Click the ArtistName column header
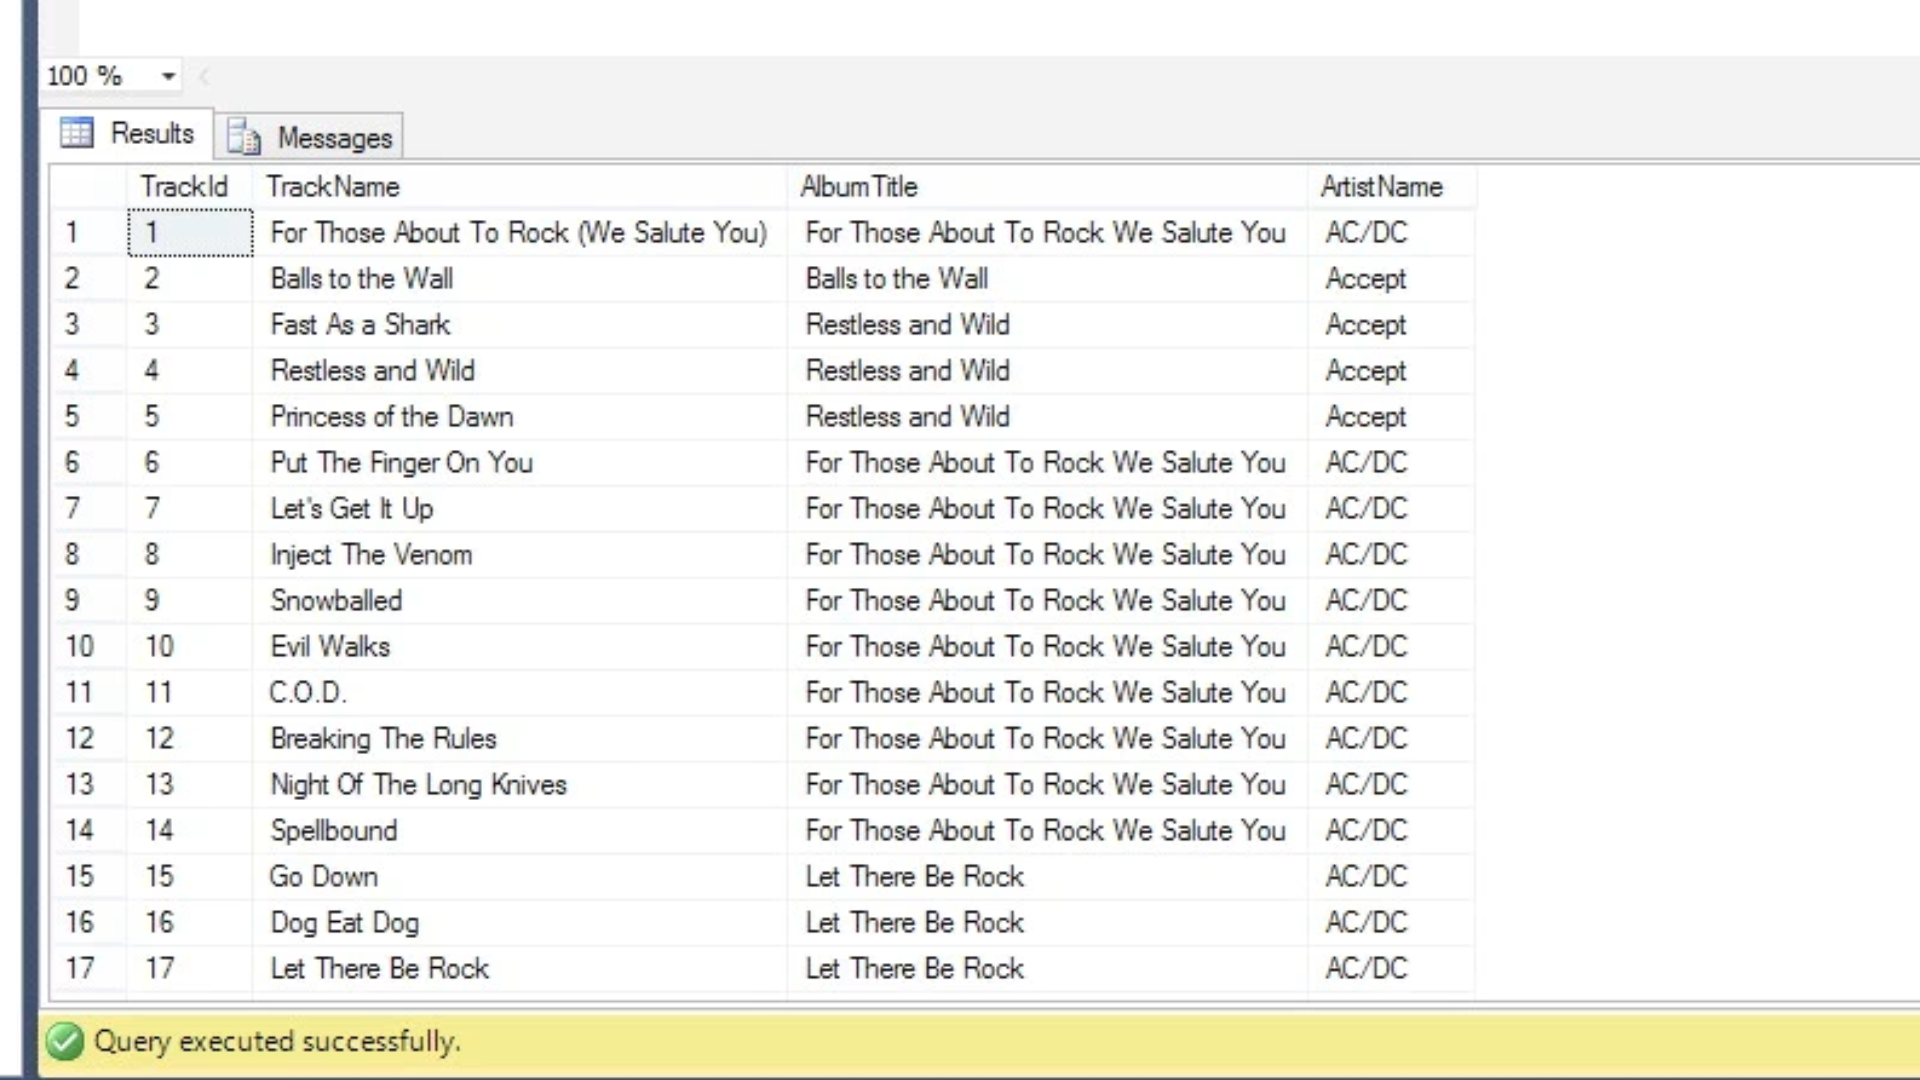This screenshot has height=1080, width=1920. (1381, 187)
